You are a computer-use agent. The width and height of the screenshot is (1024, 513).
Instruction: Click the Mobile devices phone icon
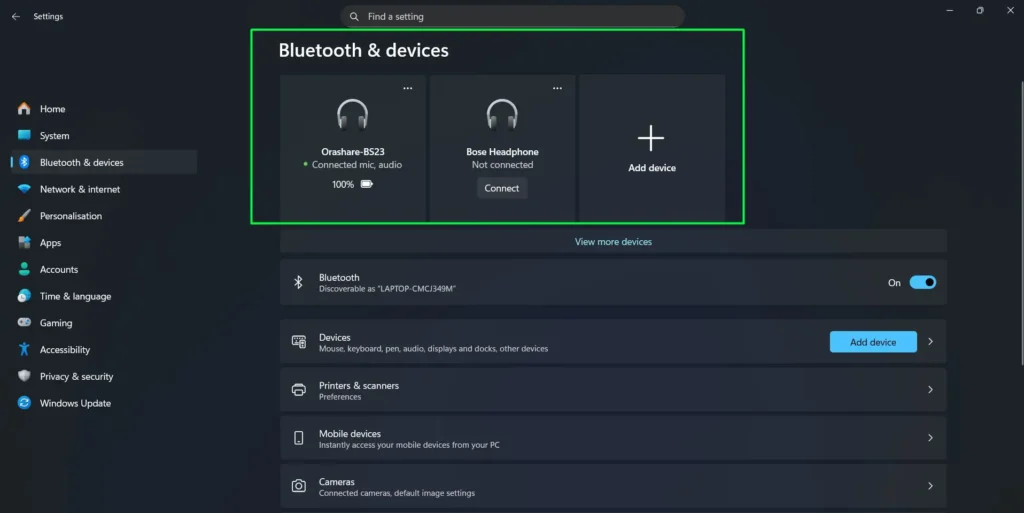tap(298, 438)
